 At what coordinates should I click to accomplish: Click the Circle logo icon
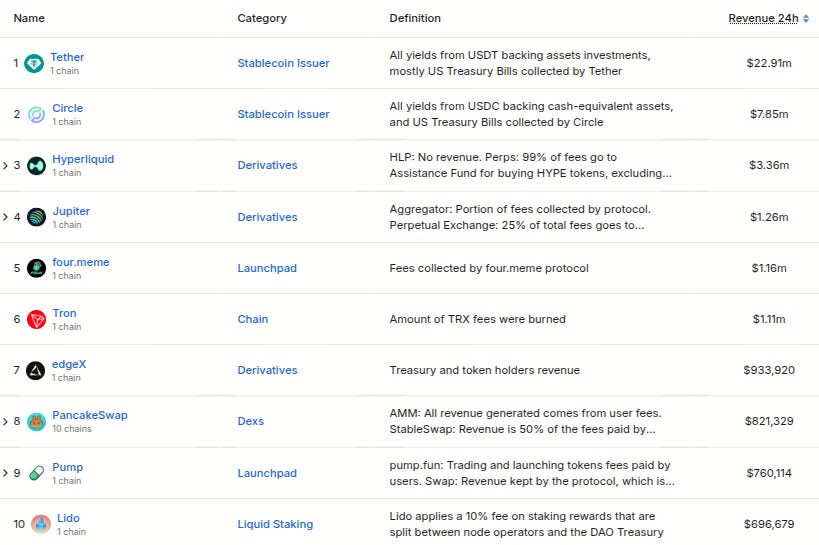(36, 114)
